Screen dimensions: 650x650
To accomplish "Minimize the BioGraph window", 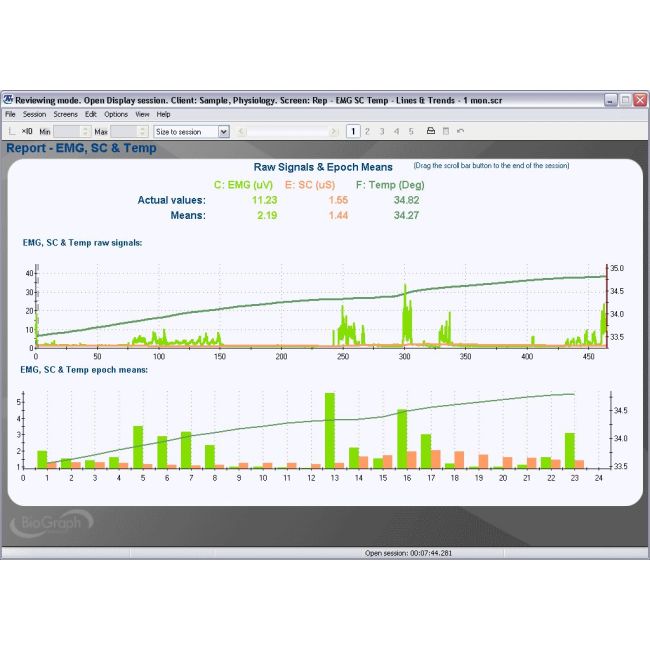I will pos(611,100).
